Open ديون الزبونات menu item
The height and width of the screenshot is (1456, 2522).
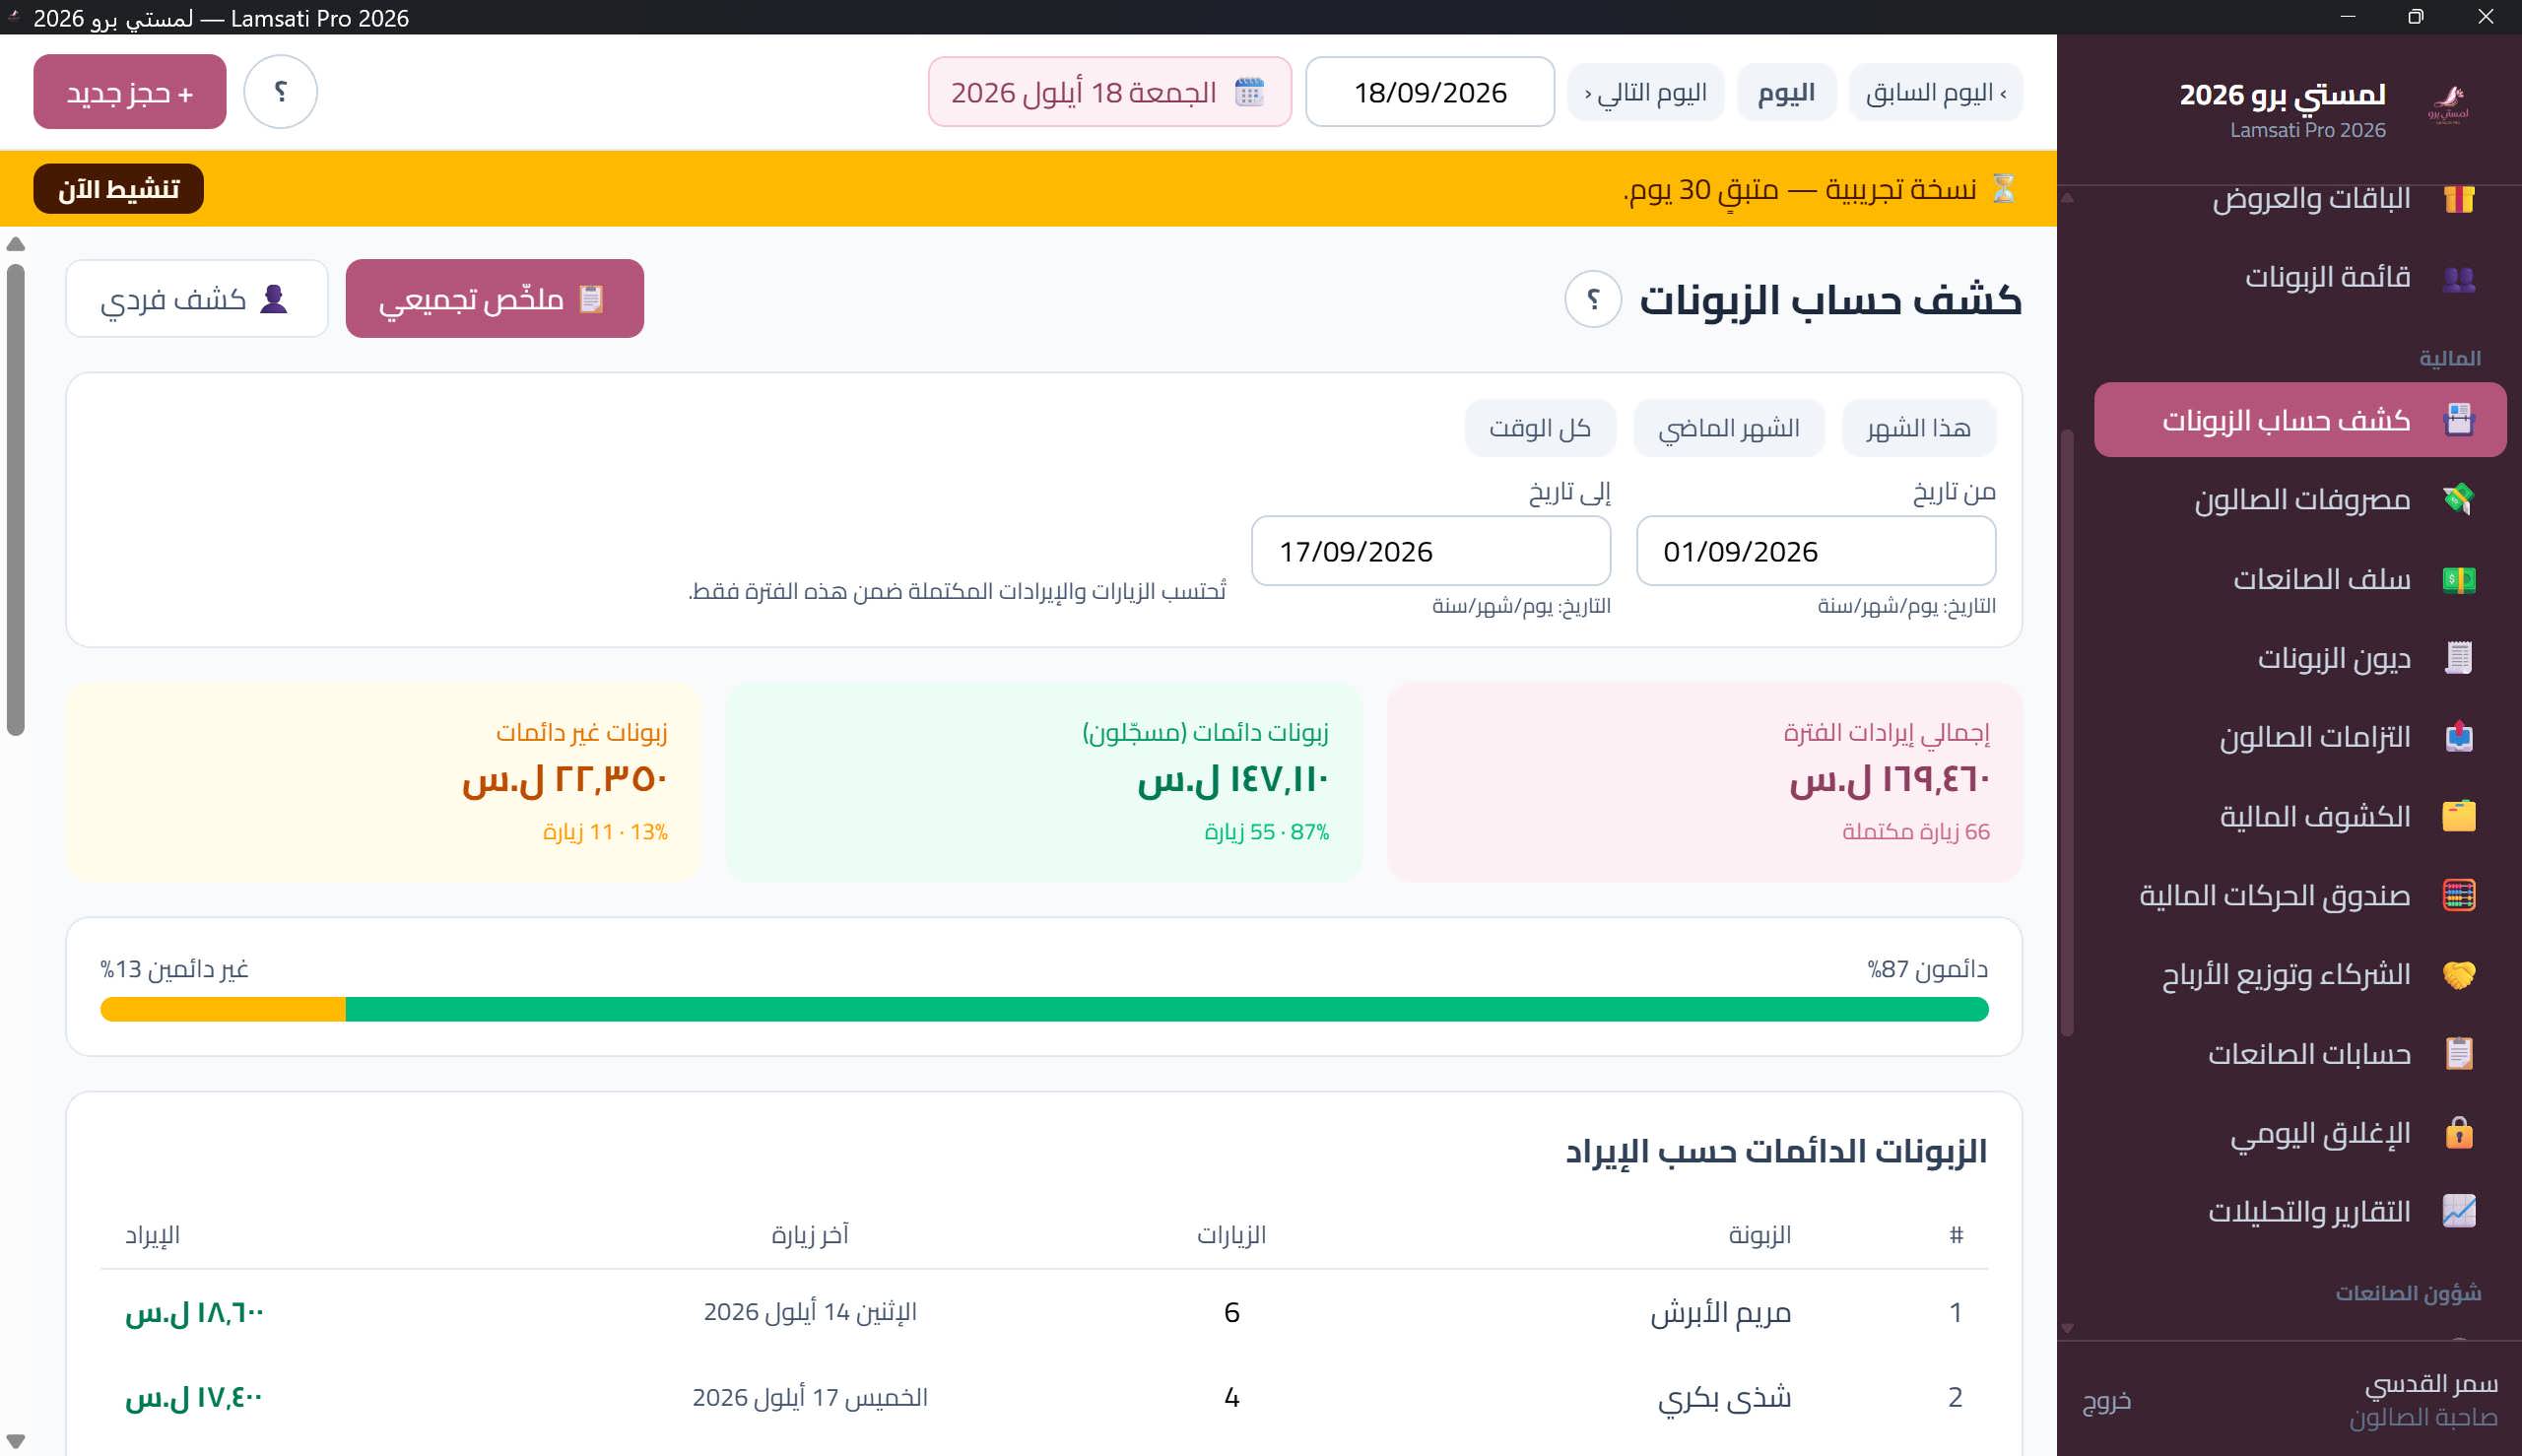[x=2300, y=658]
